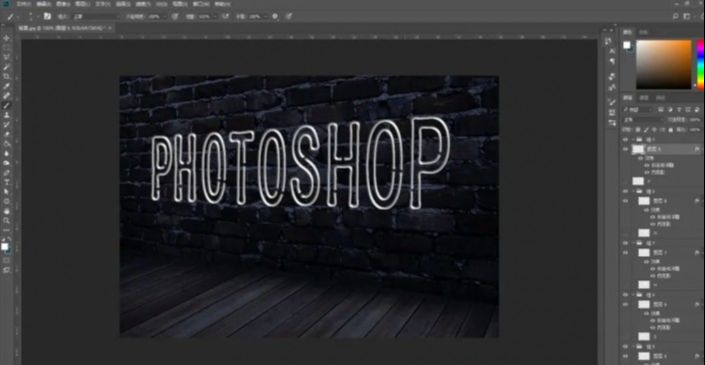Toggle lock all padlock icon
The image size is (705, 365).
coord(670,129)
